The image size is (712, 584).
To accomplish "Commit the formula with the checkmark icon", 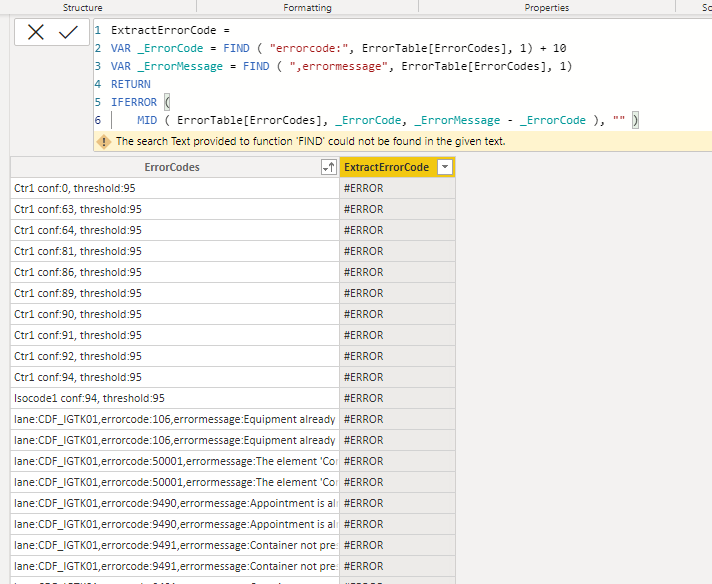I will click(68, 32).
